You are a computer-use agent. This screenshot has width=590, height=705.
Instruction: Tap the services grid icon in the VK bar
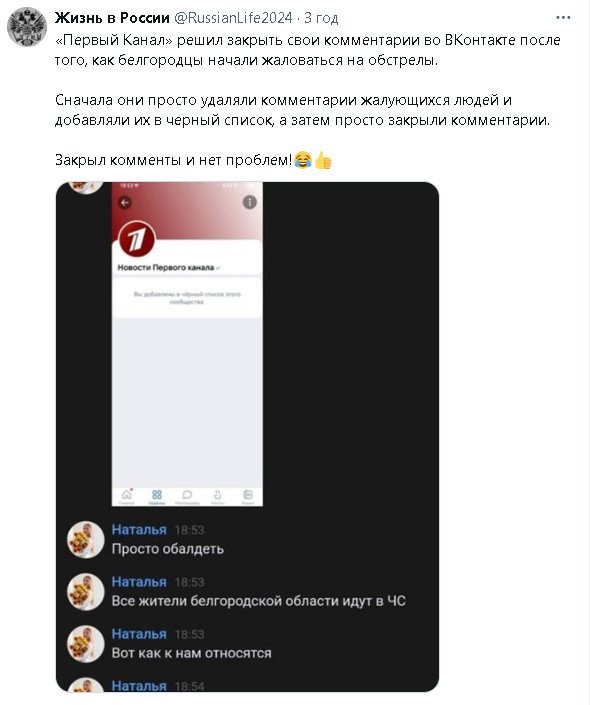point(157,496)
